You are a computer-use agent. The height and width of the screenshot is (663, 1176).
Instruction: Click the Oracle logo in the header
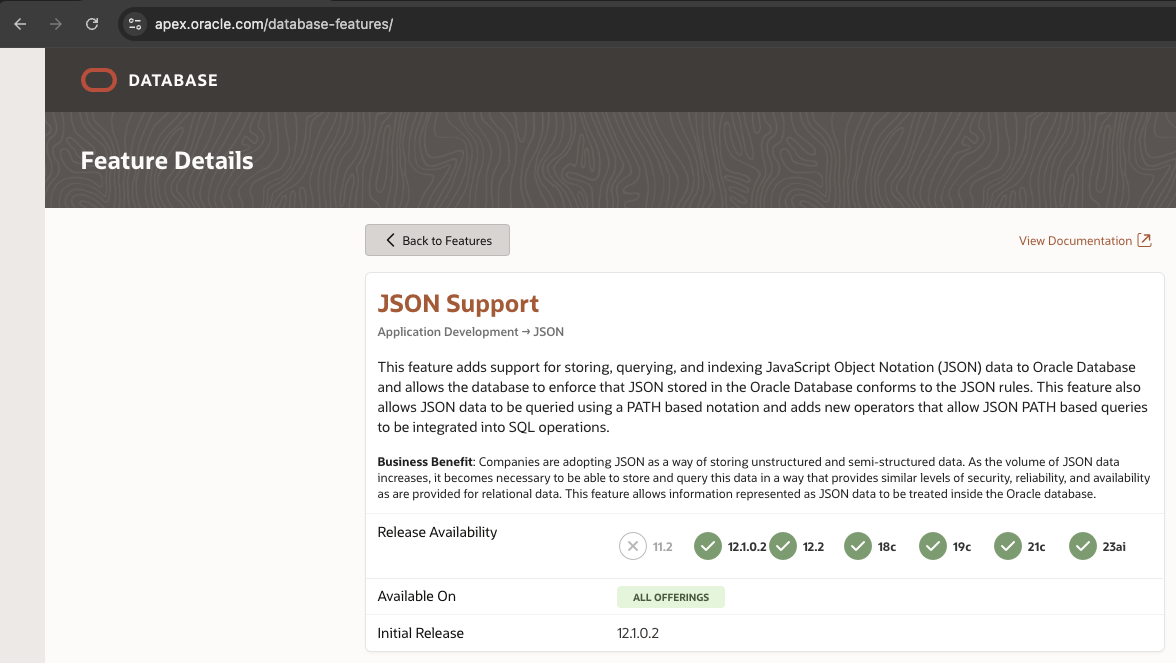pyautogui.click(x=98, y=79)
